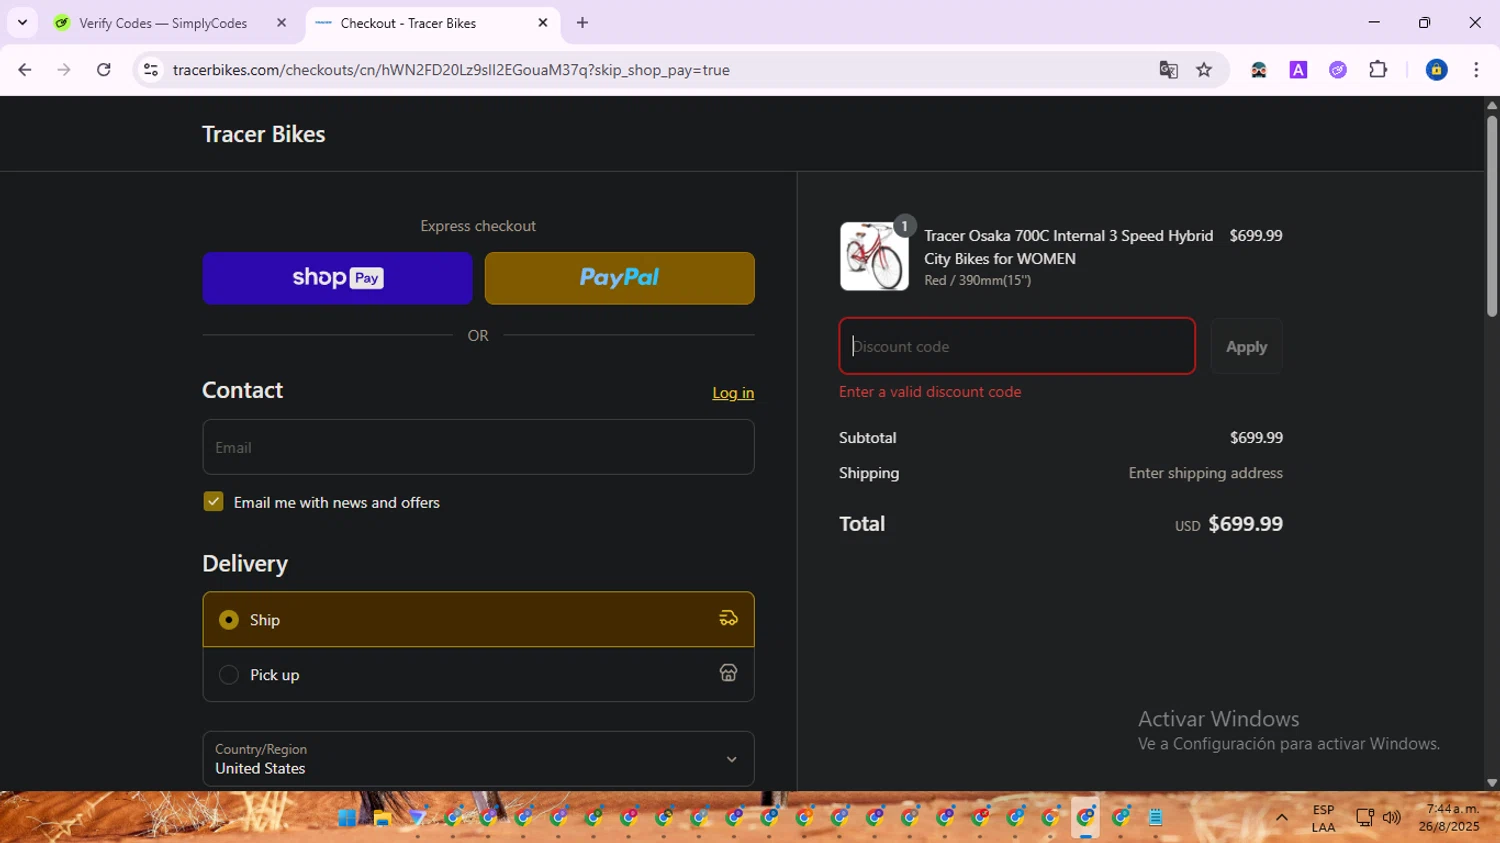Click the Tracer Osaka 700C product name
The width and height of the screenshot is (1500, 843).
[x=1068, y=247]
